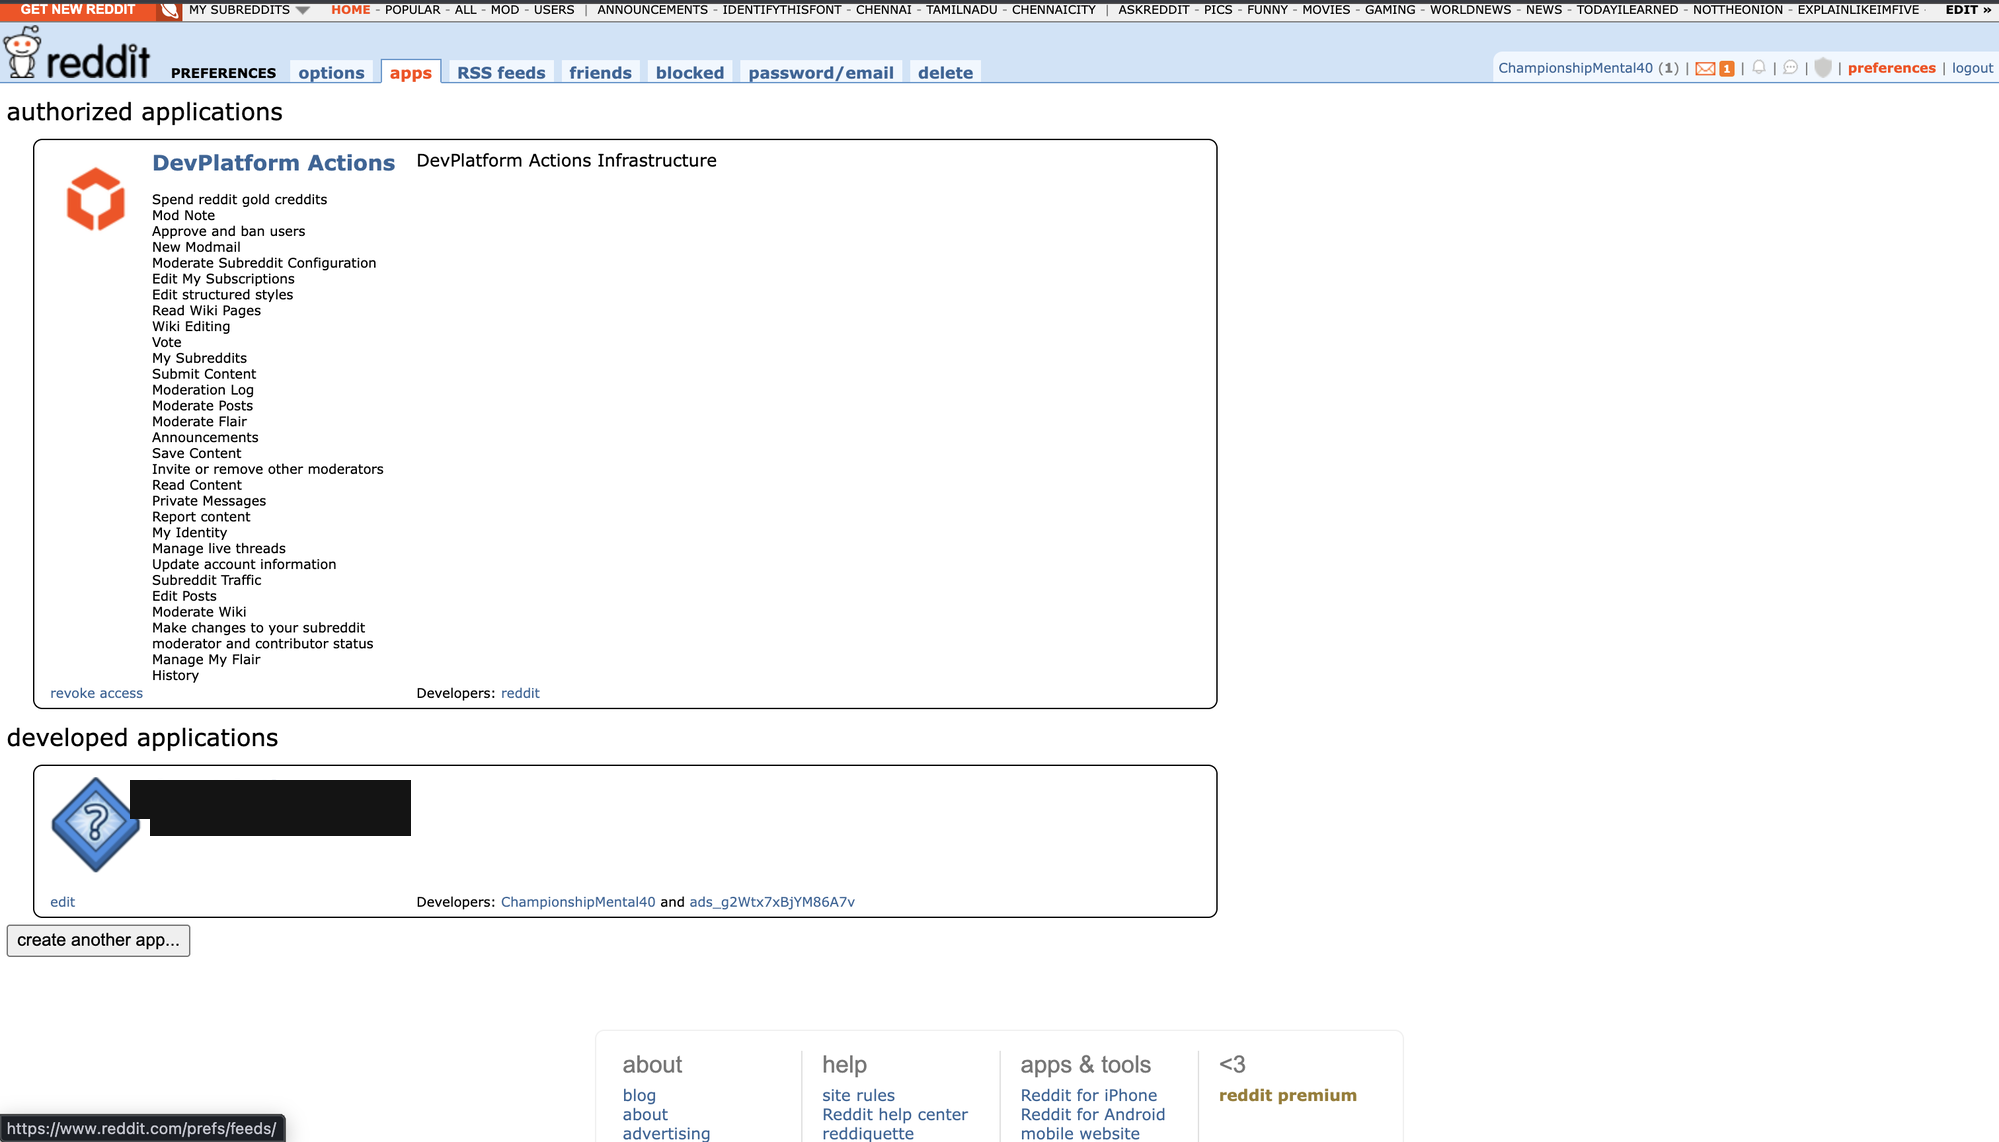Open the orange mail envelope inbox icon
Screen dimensions: 1999x1142
pos(1705,68)
